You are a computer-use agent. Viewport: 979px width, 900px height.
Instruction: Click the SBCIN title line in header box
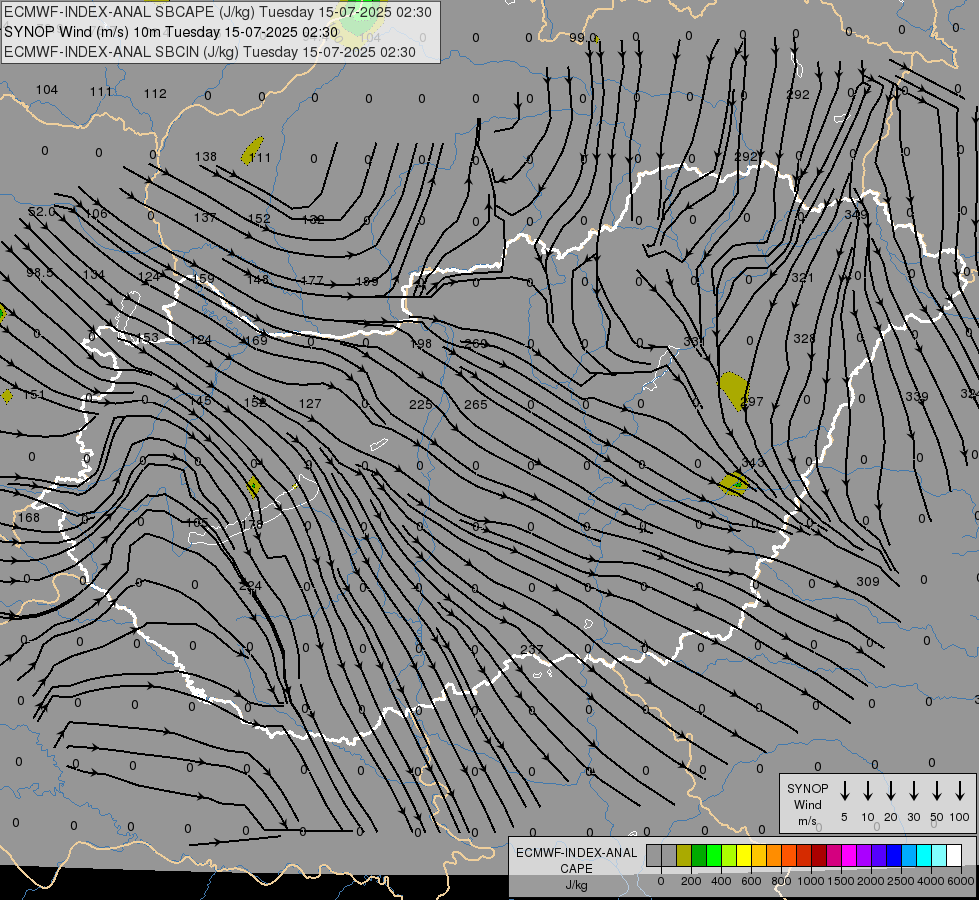coord(210,52)
